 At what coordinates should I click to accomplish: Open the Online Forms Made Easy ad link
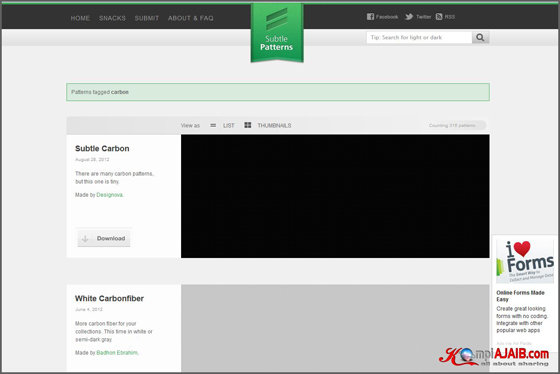tap(520, 296)
